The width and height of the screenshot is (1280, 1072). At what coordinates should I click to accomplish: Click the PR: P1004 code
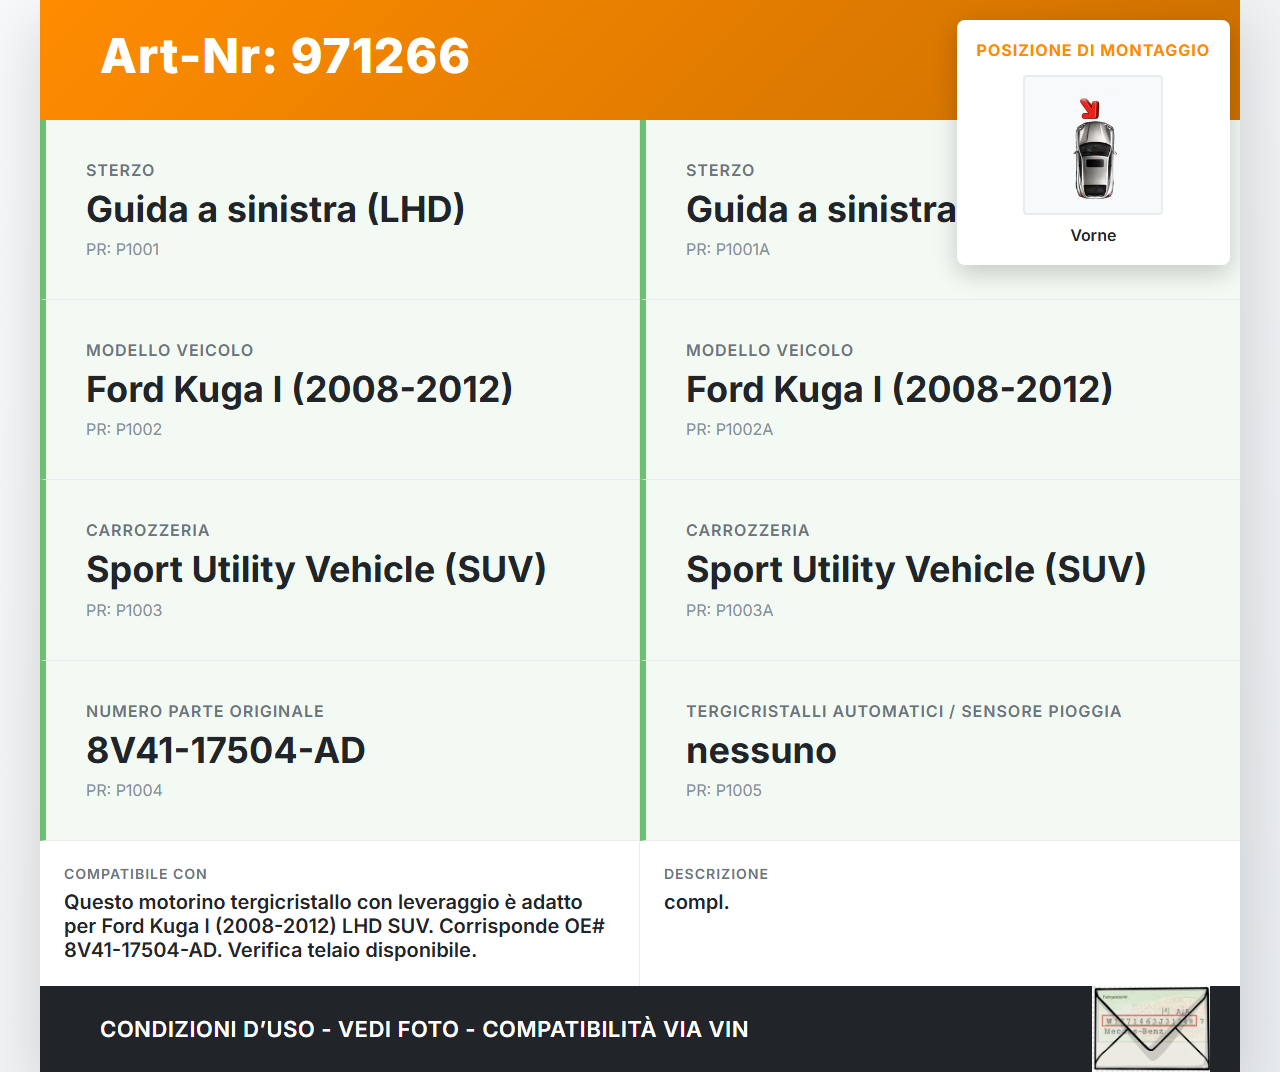click(124, 790)
